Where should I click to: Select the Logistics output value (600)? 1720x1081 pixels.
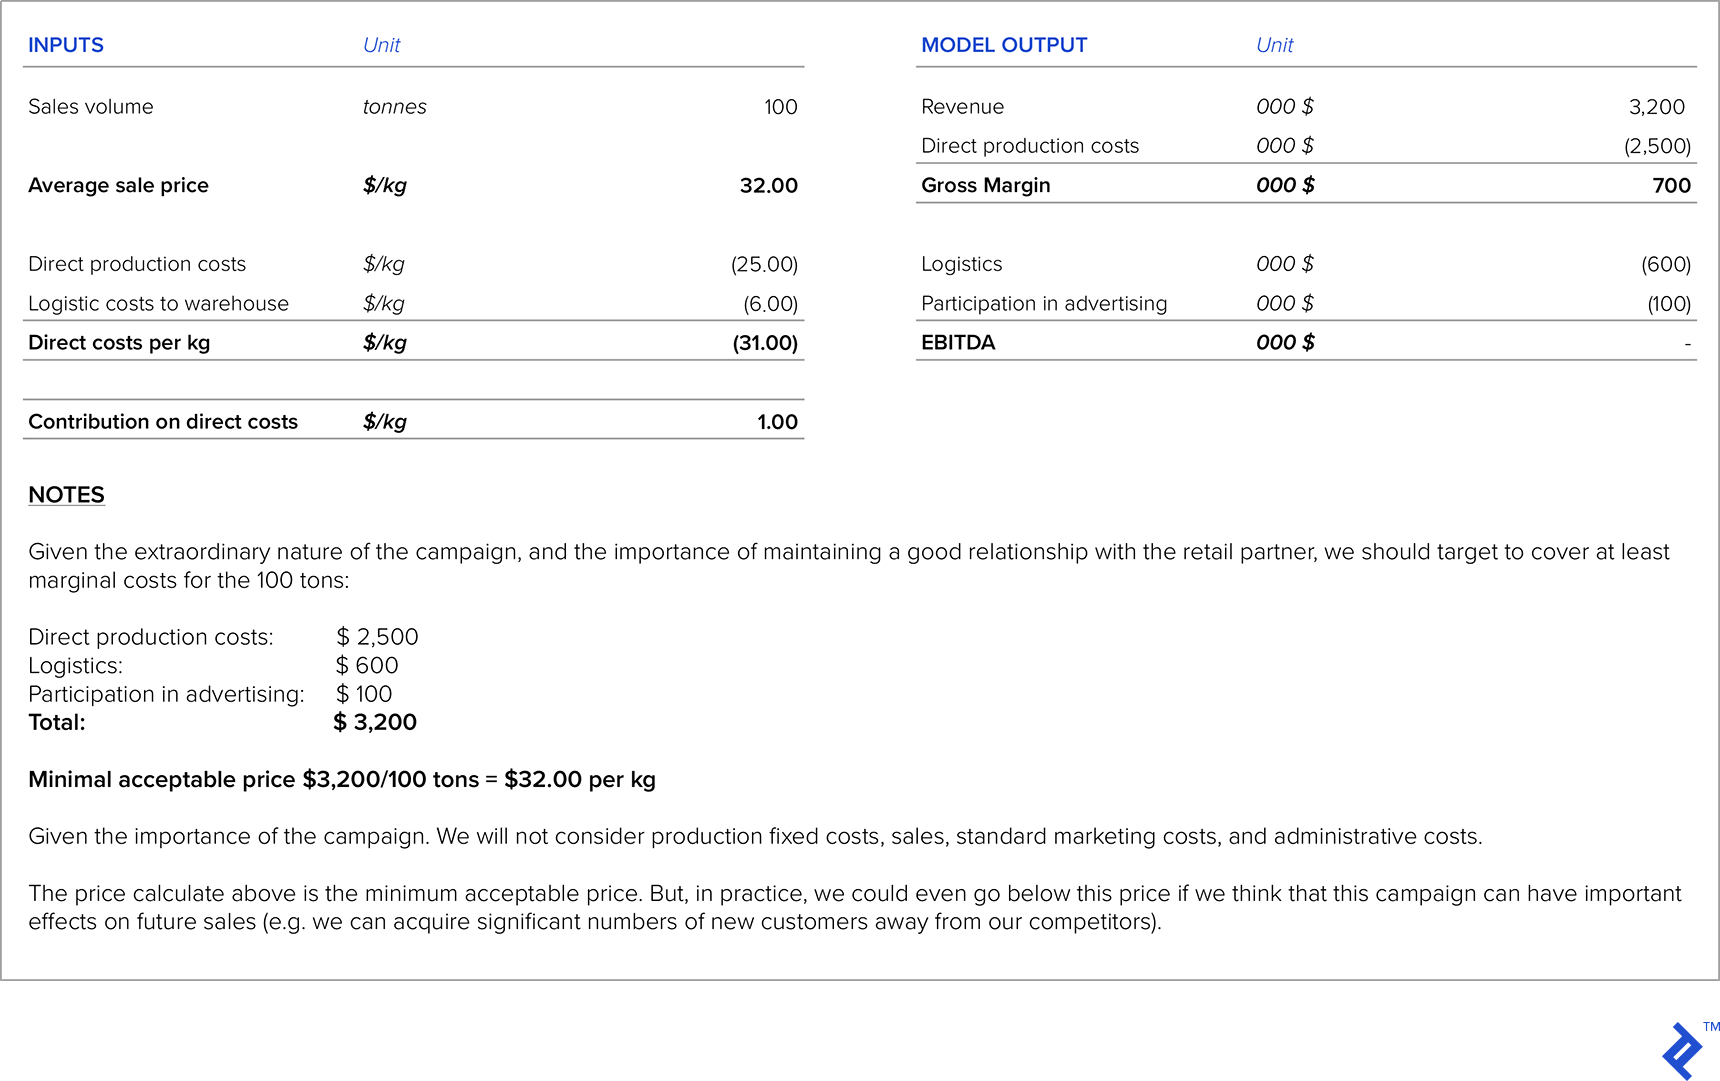coord(1665,264)
